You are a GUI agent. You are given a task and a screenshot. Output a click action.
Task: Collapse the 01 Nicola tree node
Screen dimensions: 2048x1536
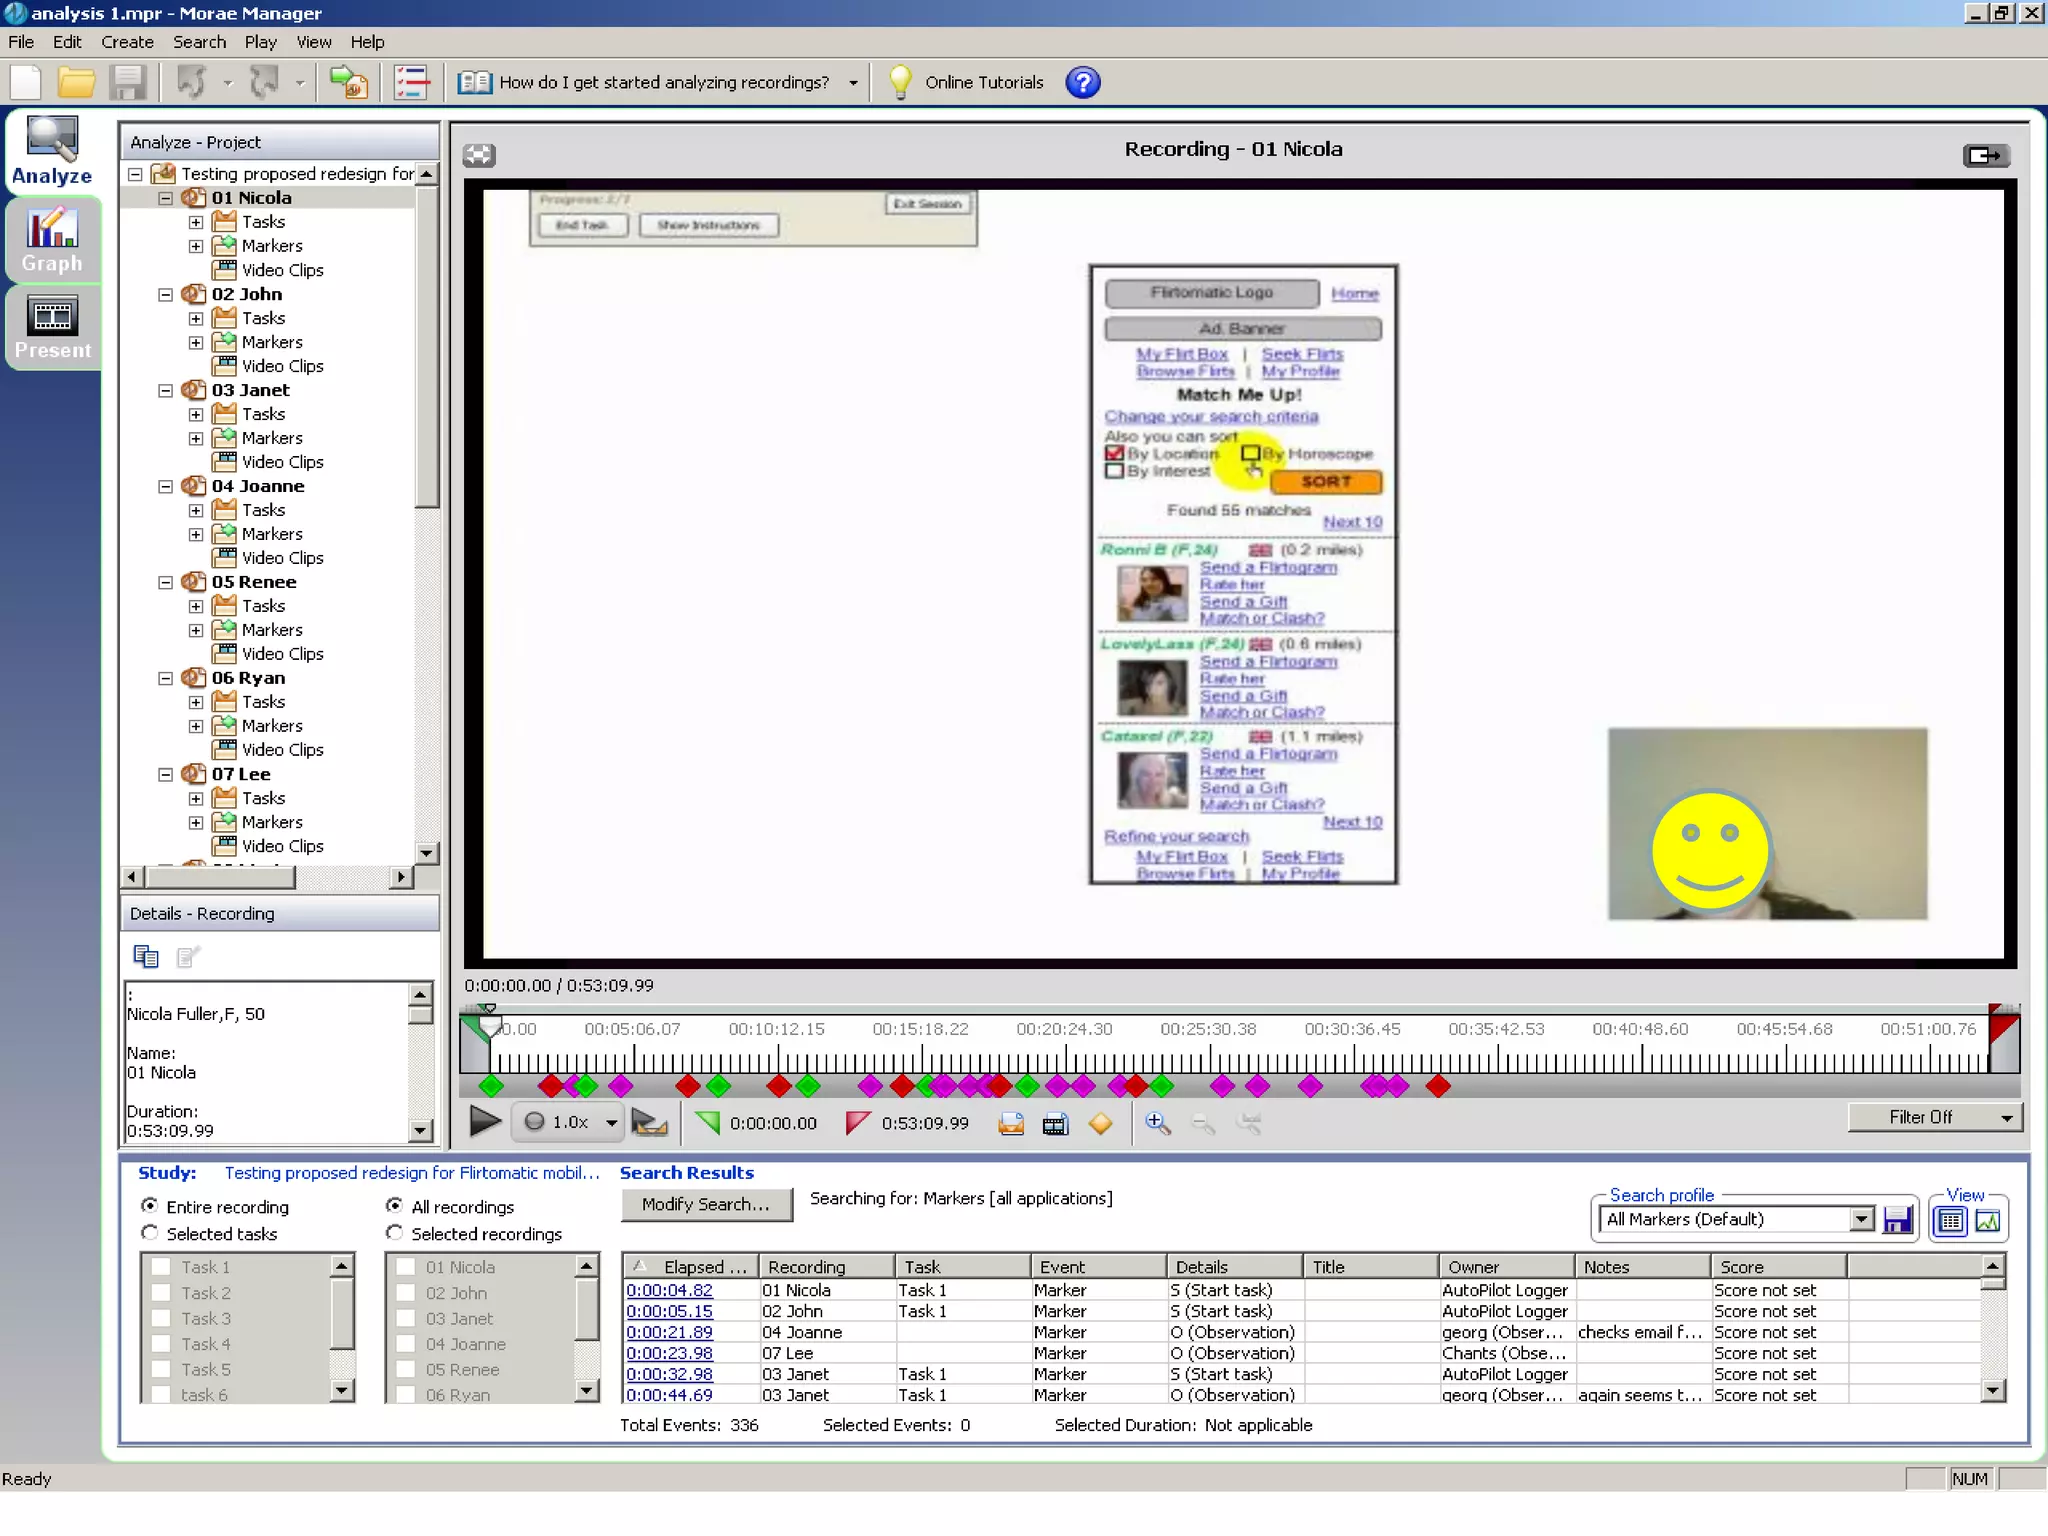(x=166, y=198)
